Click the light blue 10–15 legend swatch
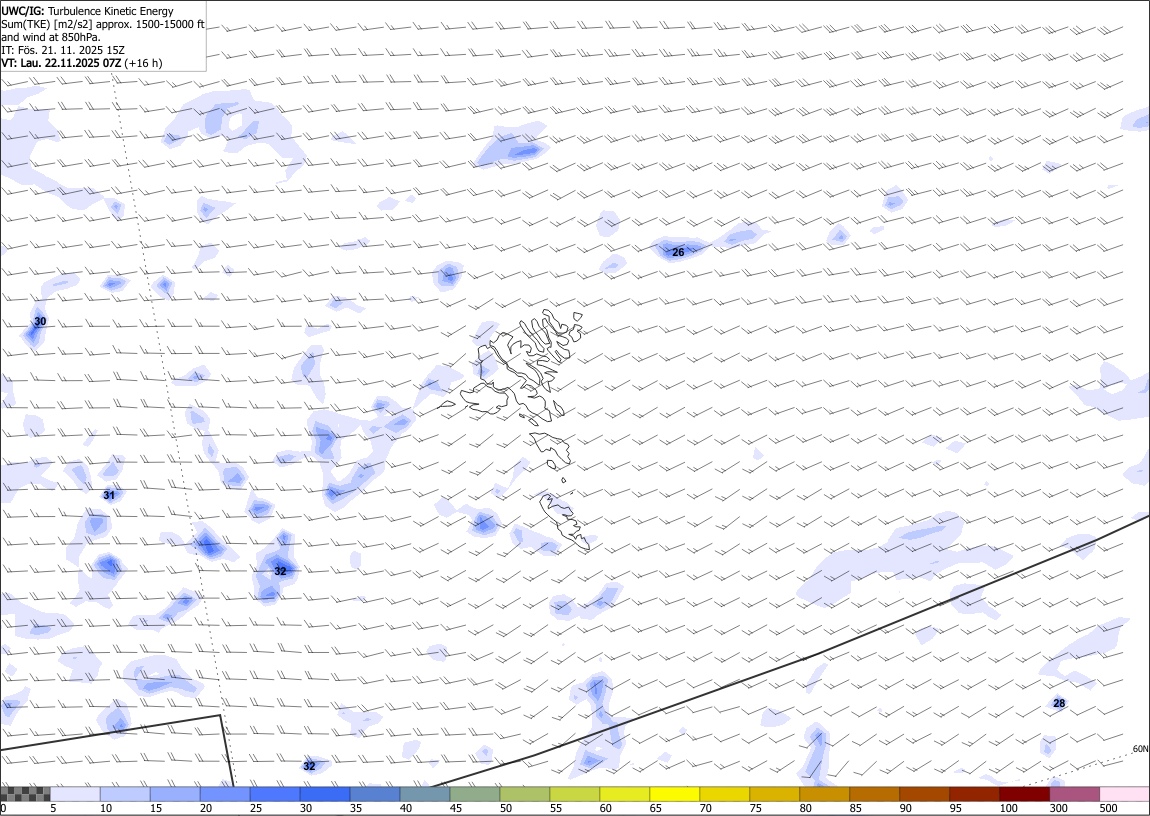 pyautogui.click(x=125, y=794)
